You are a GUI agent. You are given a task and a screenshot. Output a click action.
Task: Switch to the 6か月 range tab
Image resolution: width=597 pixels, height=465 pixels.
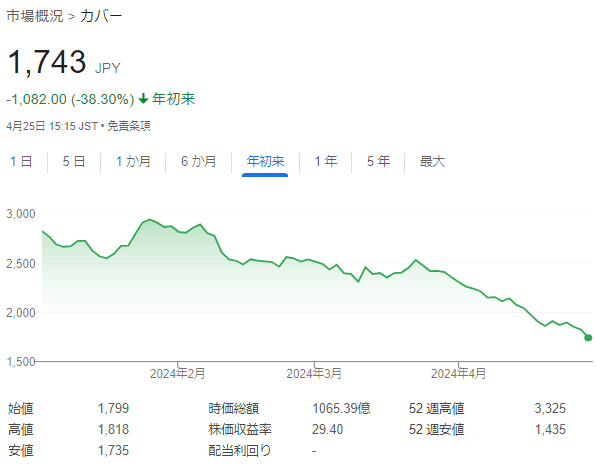[x=198, y=161]
